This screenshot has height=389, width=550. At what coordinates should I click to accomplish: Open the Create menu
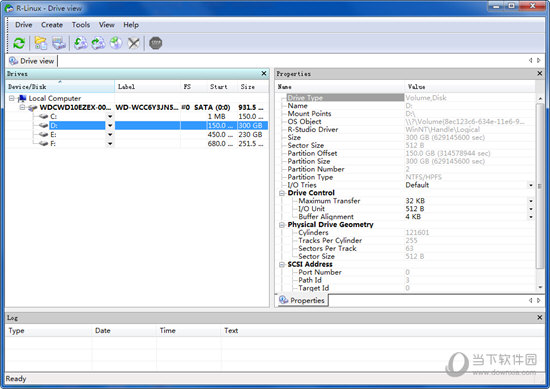(x=52, y=25)
